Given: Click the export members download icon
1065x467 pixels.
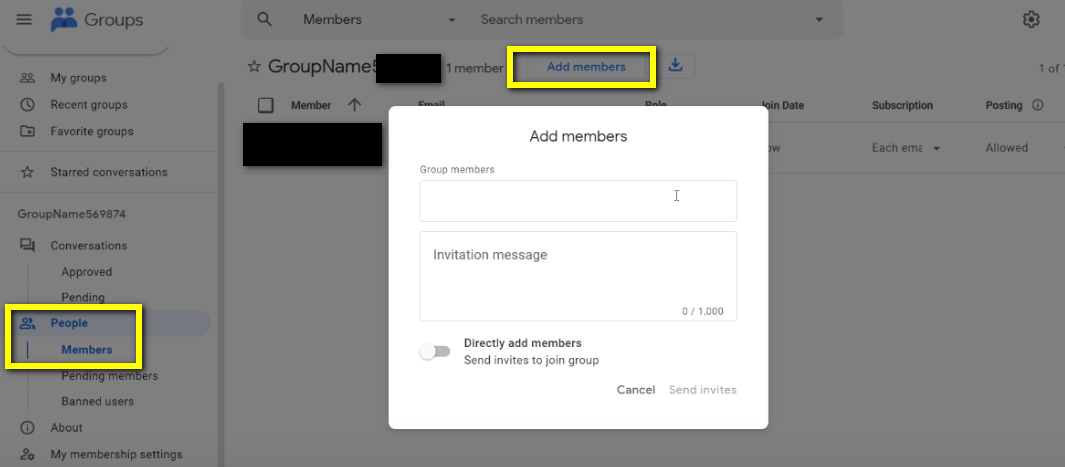Looking at the screenshot, I should [675, 66].
